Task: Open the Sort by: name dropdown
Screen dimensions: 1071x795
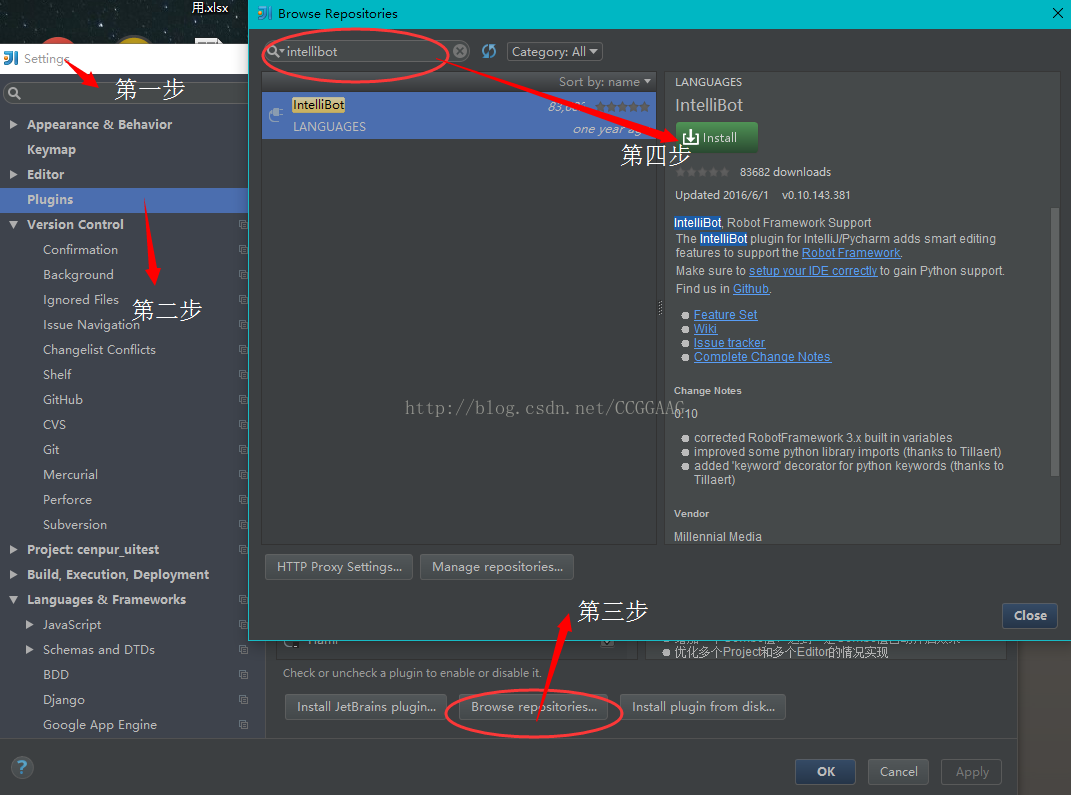Action: coord(604,81)
